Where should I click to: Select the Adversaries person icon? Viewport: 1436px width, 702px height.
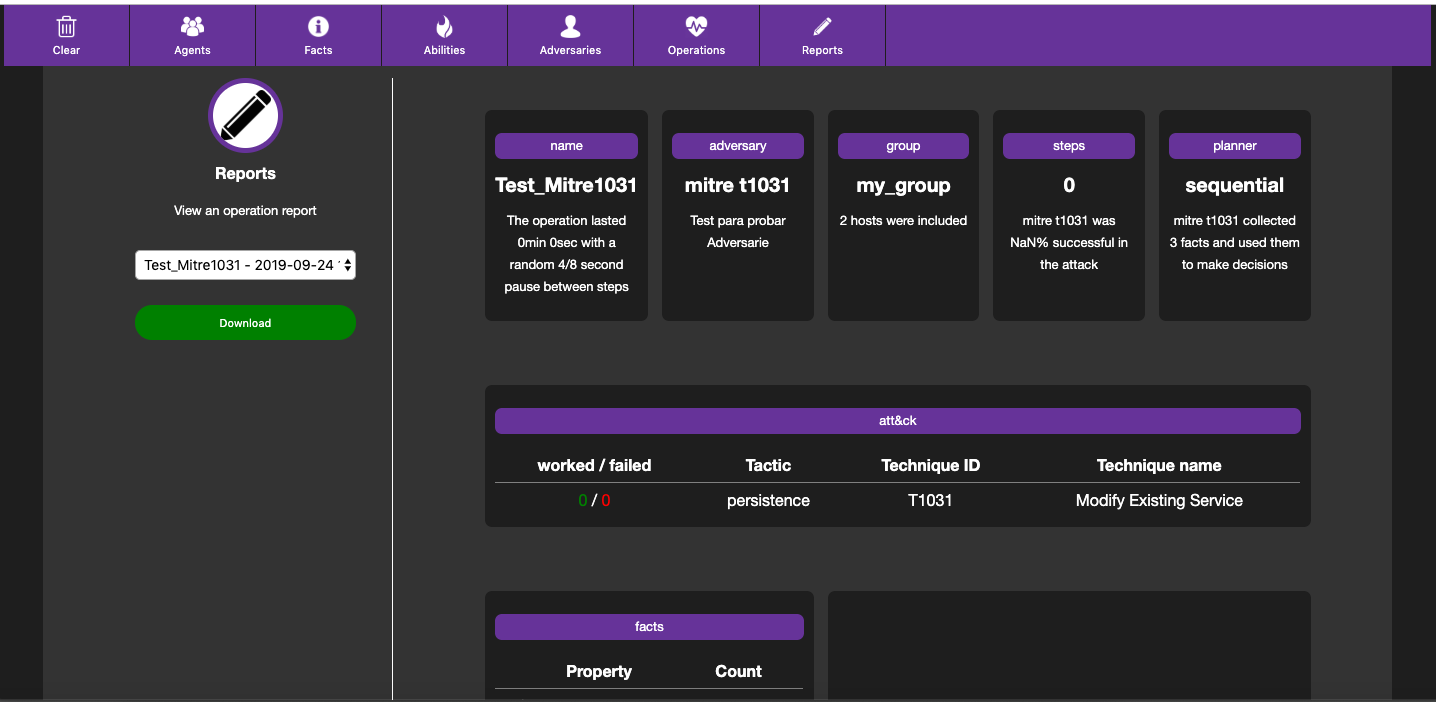point(570,27)
